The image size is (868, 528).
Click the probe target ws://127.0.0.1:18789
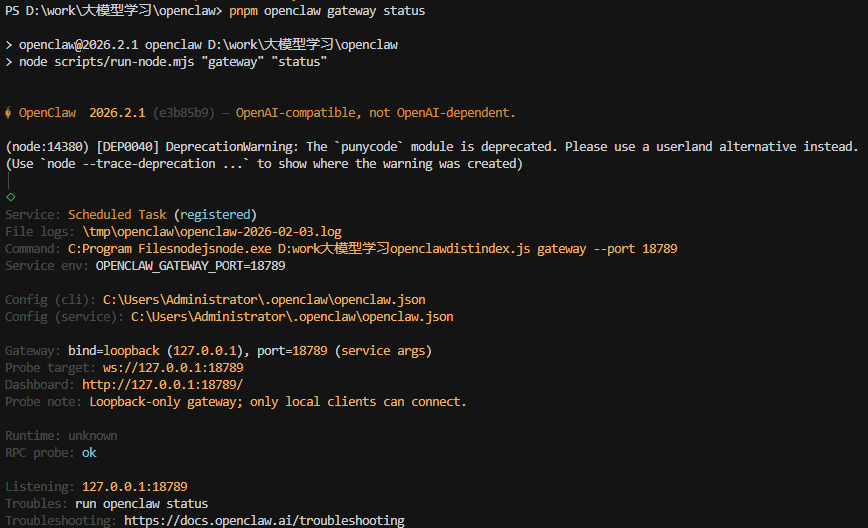[x=173, y=367]
